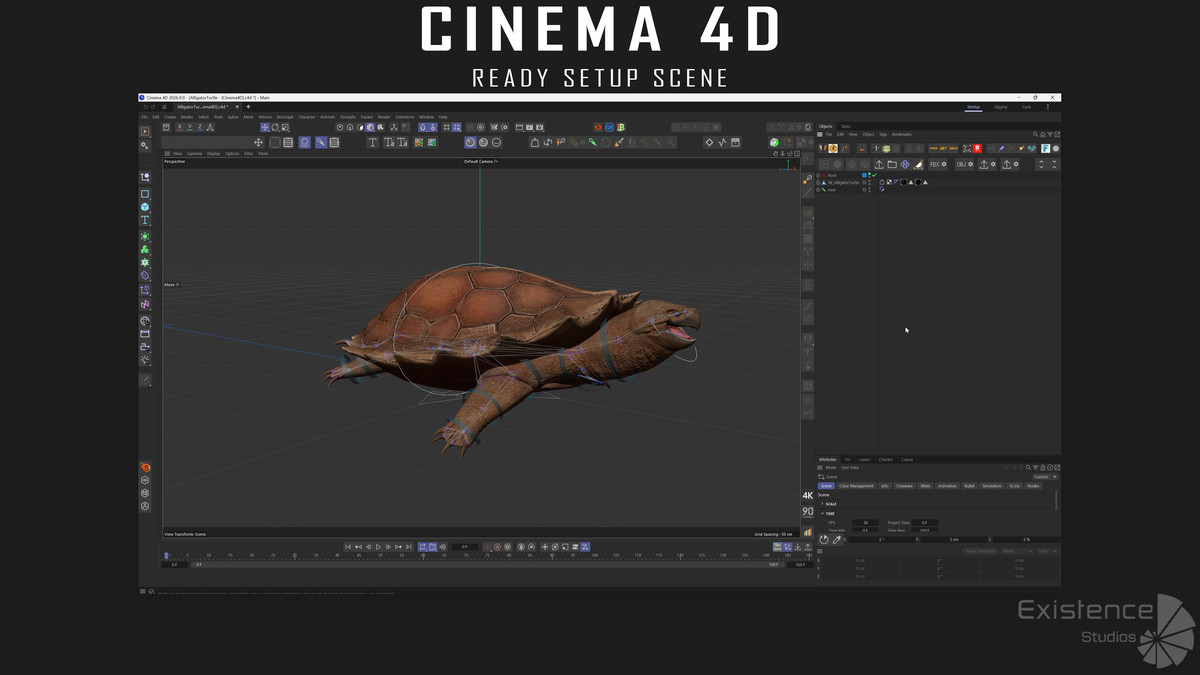
Task: Toggle visibility dots of lowercase root joint
Action: click(869, 190)
